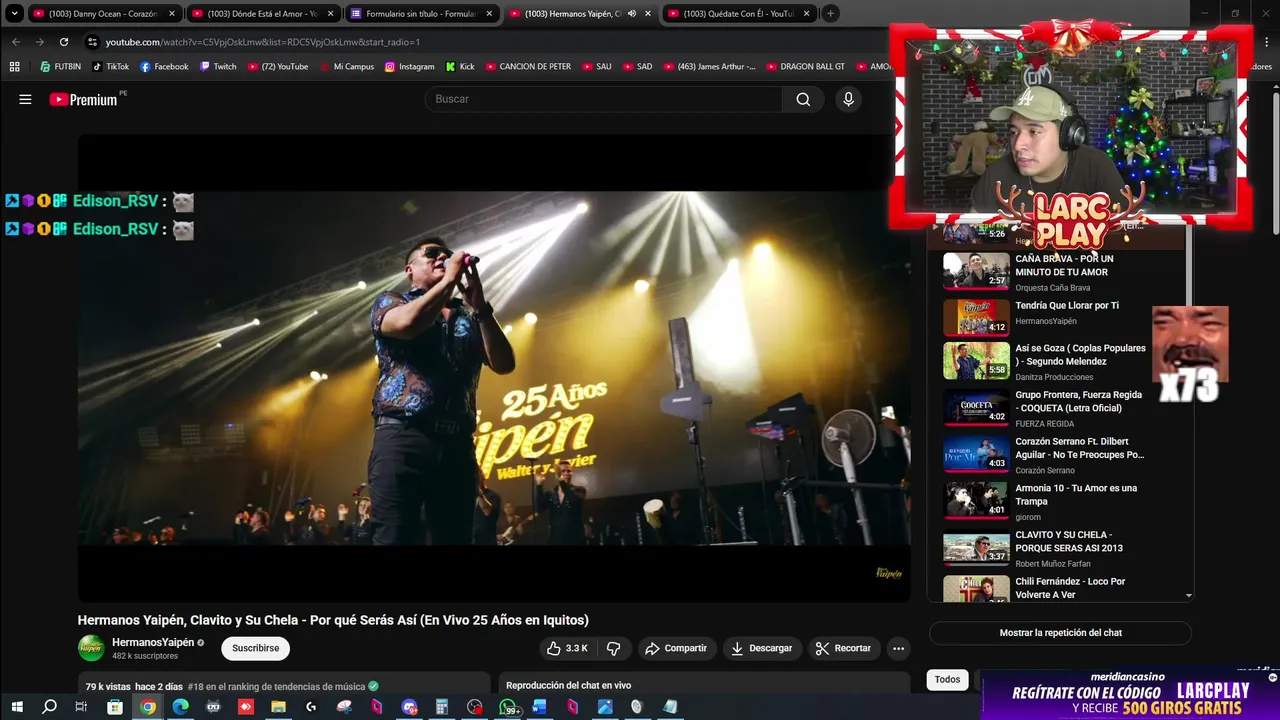Open the HermanosYaipén channel avatar
1280x720 pixels.
[x=91, y=648]
